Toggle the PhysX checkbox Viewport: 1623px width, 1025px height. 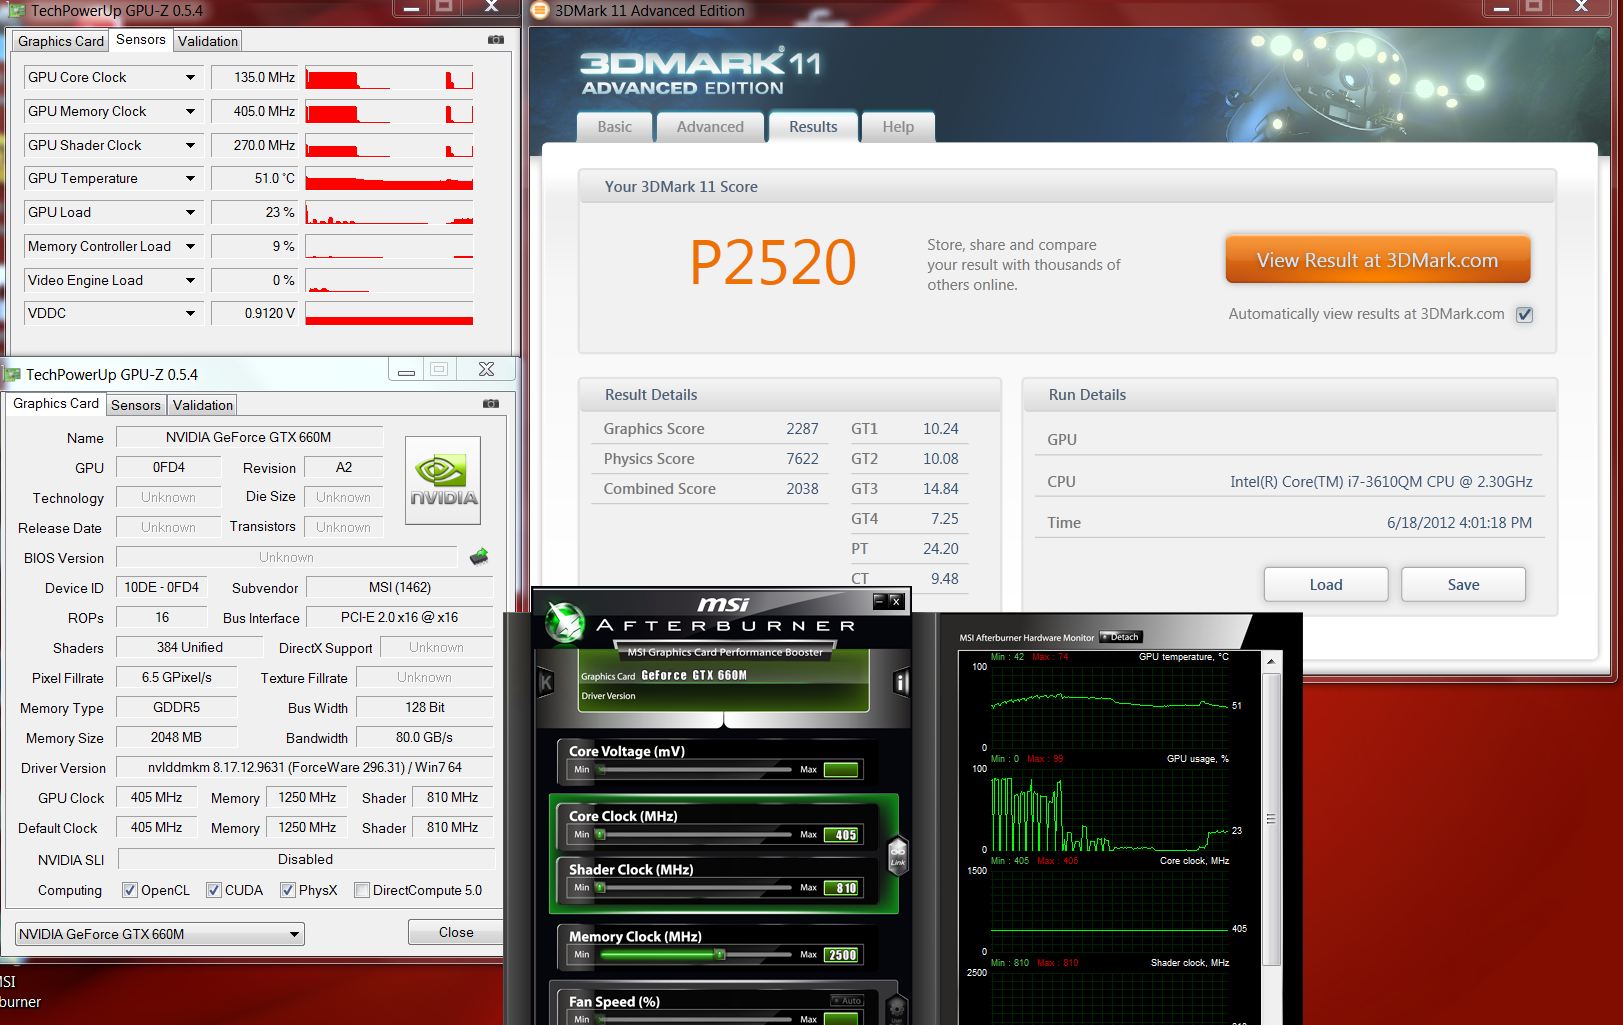287,890
